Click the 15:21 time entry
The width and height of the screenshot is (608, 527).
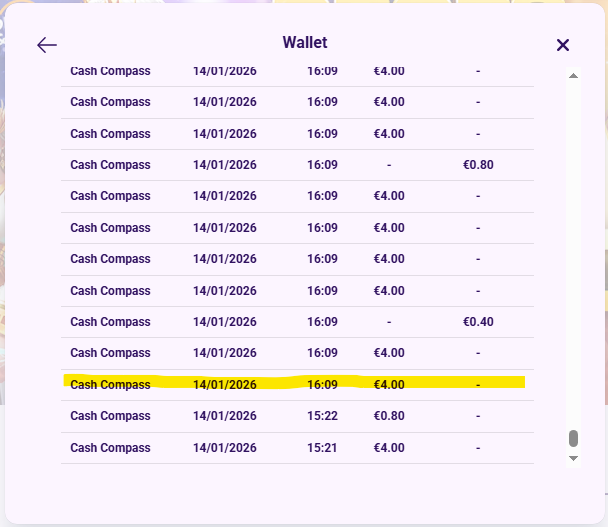323,448
